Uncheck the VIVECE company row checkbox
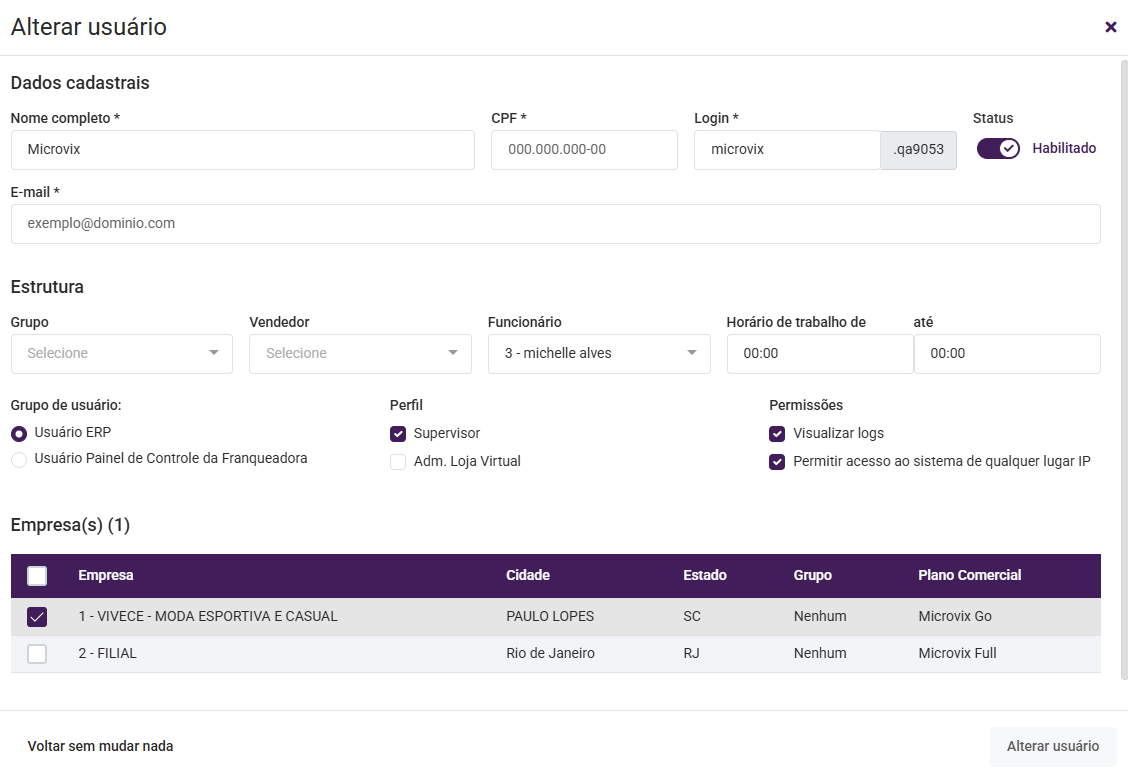 click(37, 617)
